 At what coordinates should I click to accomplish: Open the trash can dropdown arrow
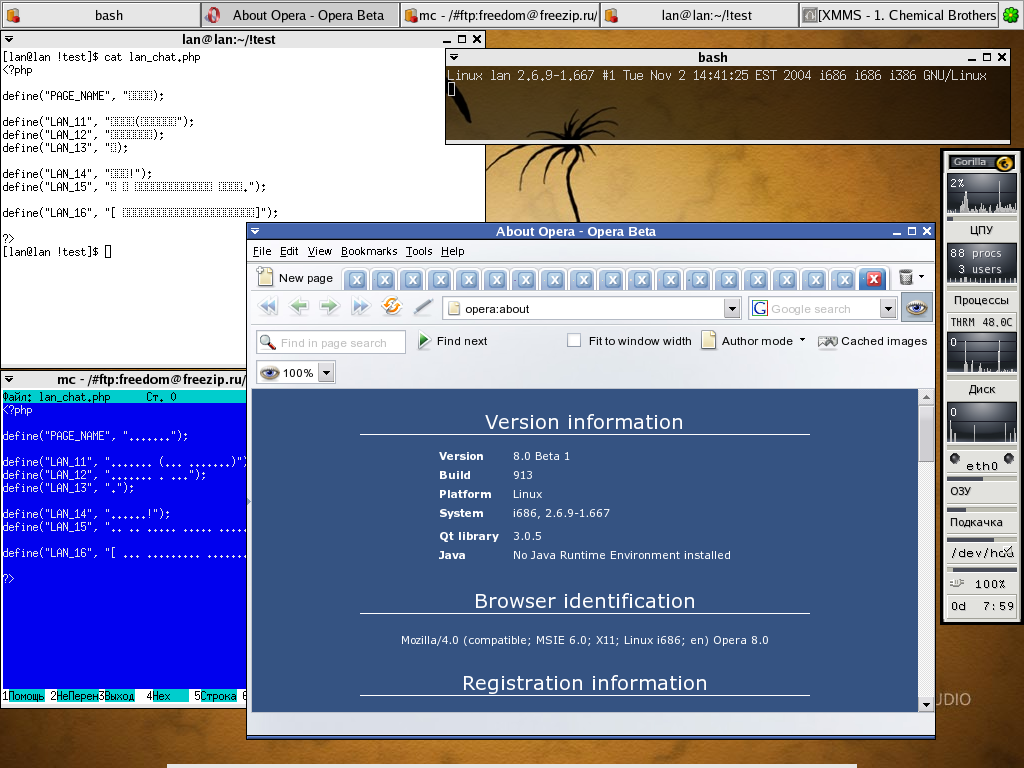coord(921,277)
